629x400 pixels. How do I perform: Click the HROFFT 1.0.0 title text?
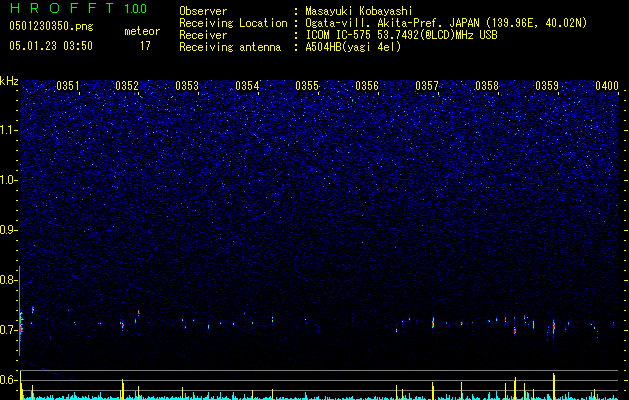click(x=78, y=8)
